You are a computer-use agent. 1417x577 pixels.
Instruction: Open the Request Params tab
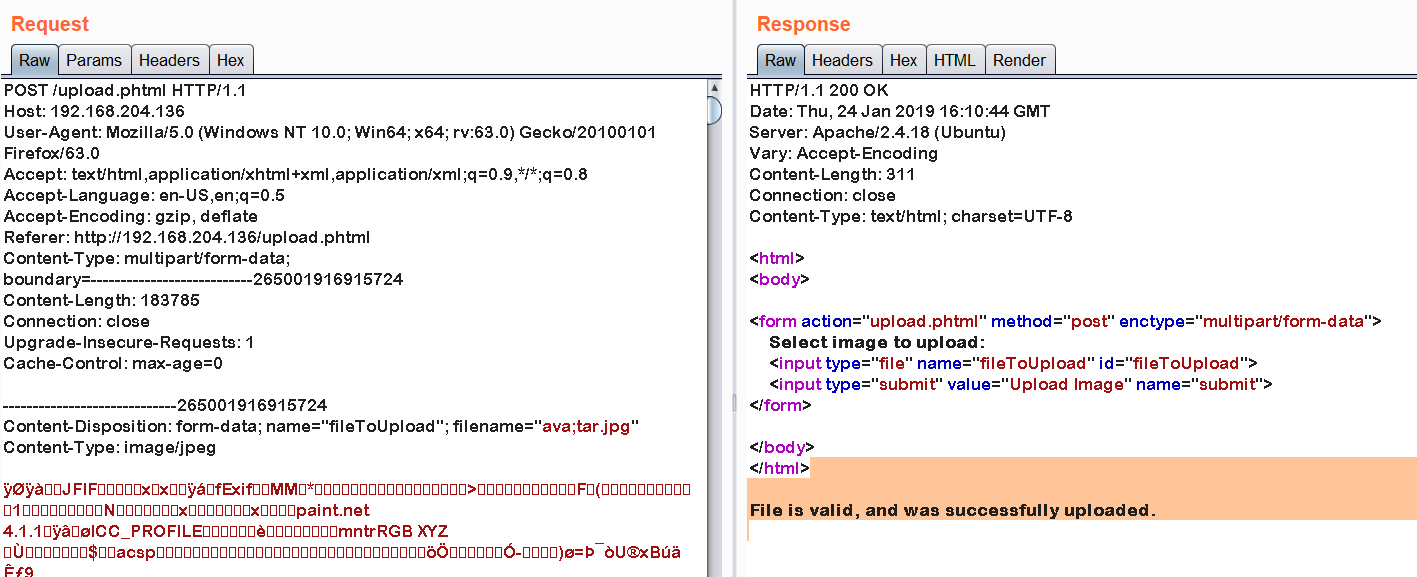tap(94, 60)
